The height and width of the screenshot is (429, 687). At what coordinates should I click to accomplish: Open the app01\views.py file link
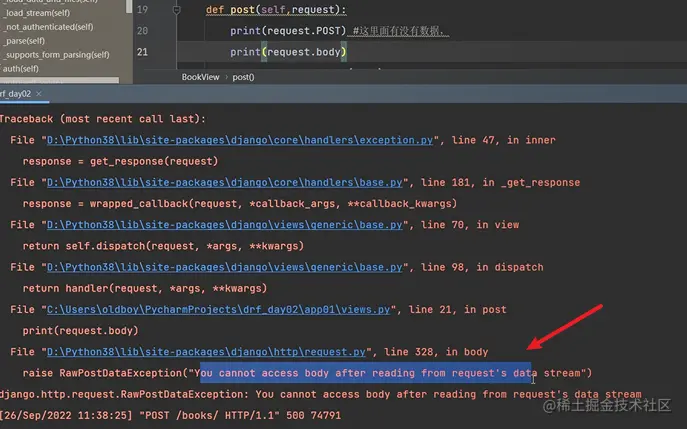coord(218,309)
